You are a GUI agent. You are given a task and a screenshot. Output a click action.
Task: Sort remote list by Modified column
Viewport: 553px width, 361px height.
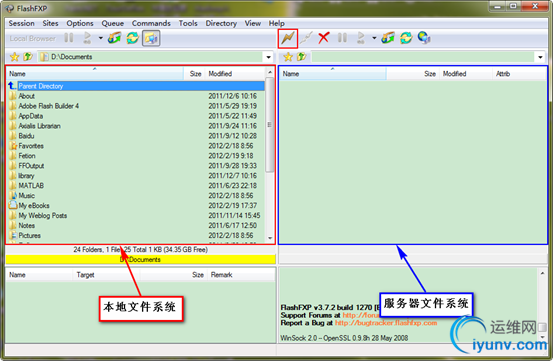[466, 74]
